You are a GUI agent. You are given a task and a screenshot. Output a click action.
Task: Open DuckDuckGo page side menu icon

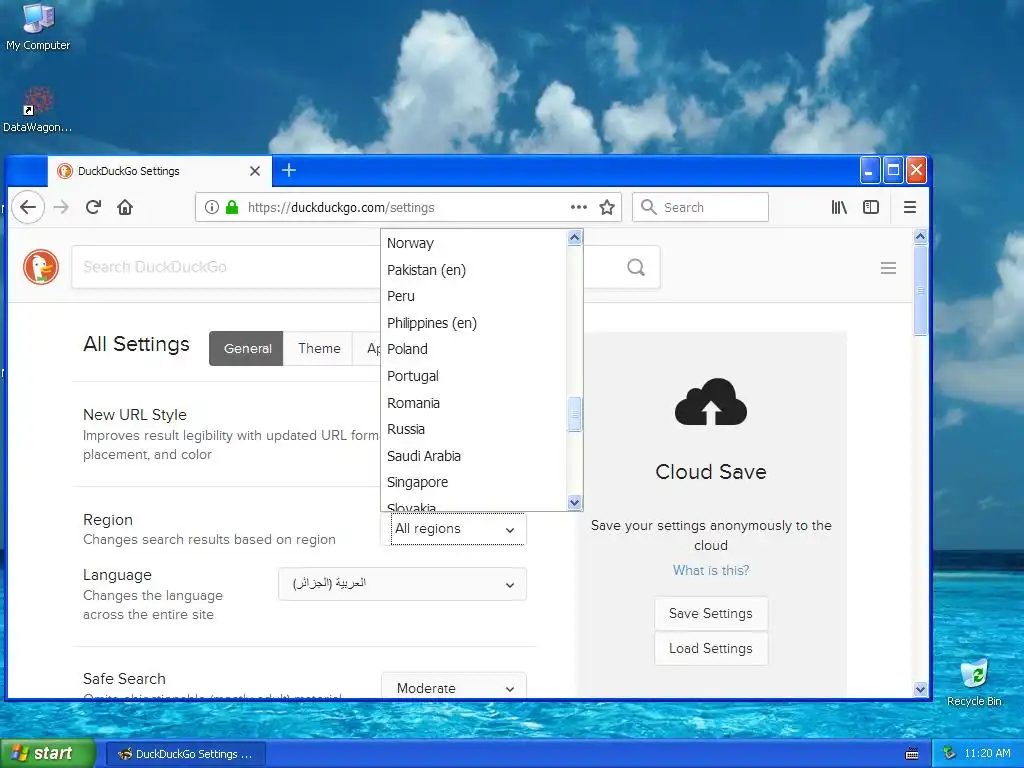point(888,268)
